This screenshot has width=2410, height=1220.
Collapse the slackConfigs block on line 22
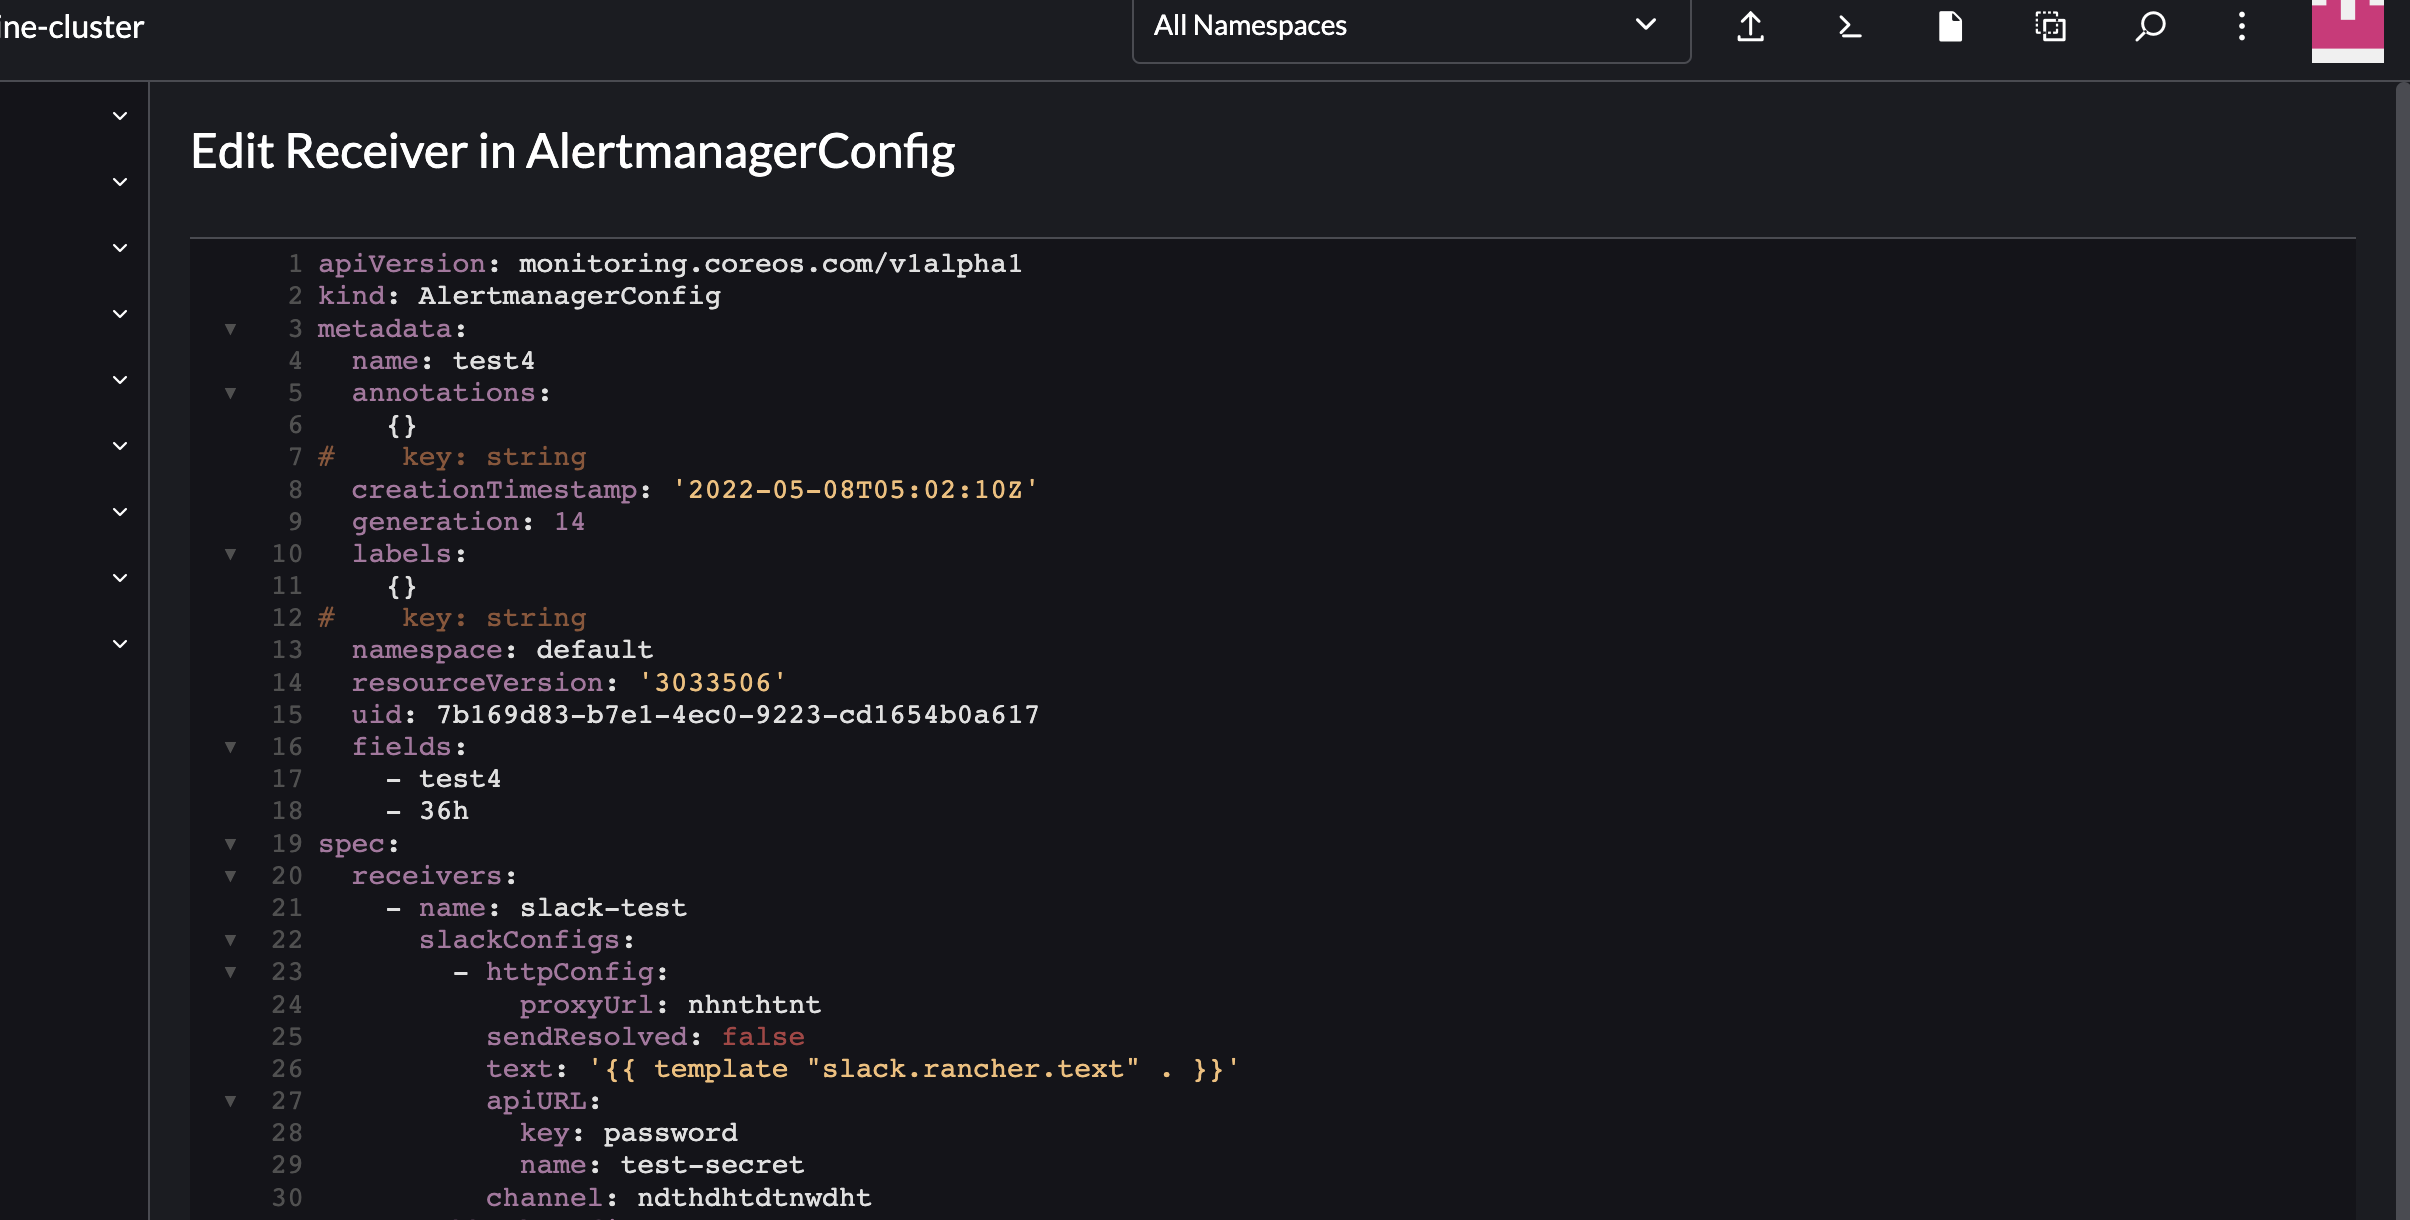click(x=231, y=940)
